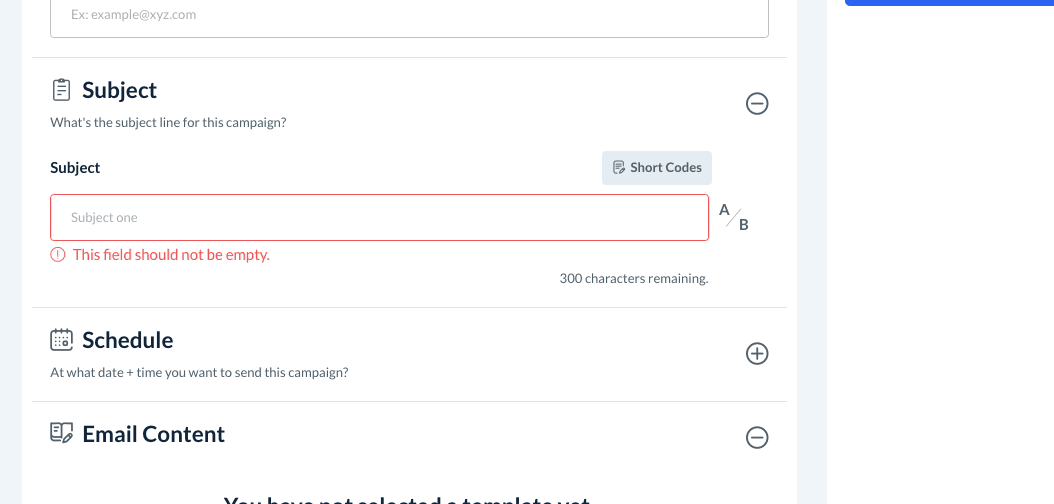This screenshot has width=1054, height=504.
Task: Select the Schedule section heading
Action: (x=127, y=340)
